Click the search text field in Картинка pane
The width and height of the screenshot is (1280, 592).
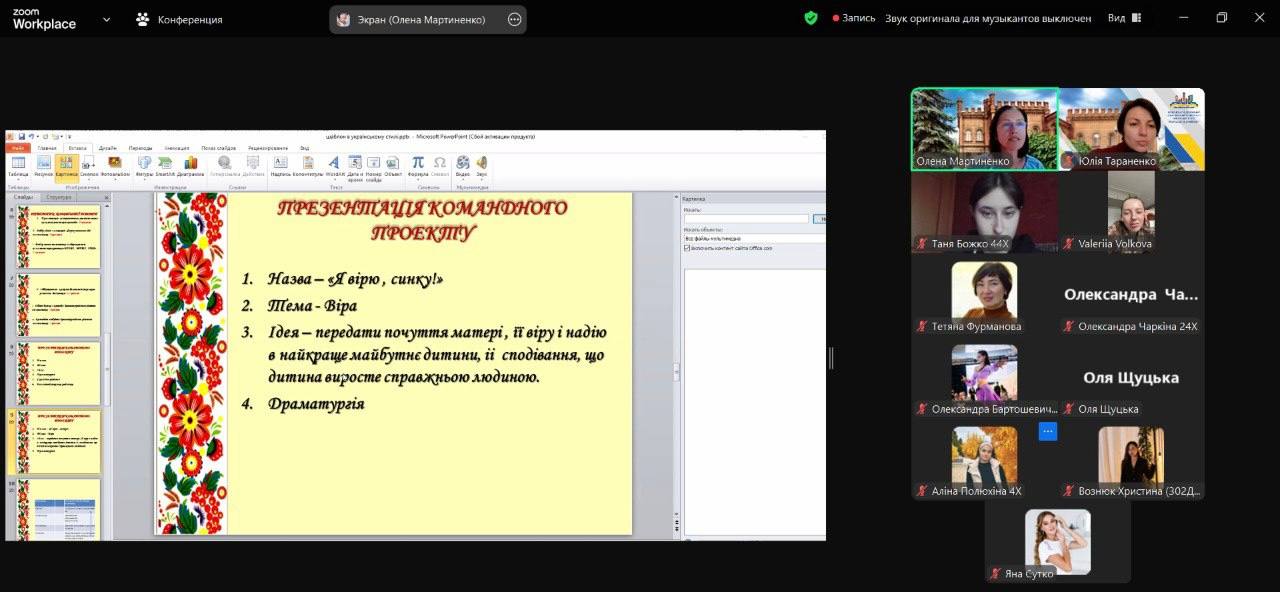pyautogui.click(x=746, y=218)
